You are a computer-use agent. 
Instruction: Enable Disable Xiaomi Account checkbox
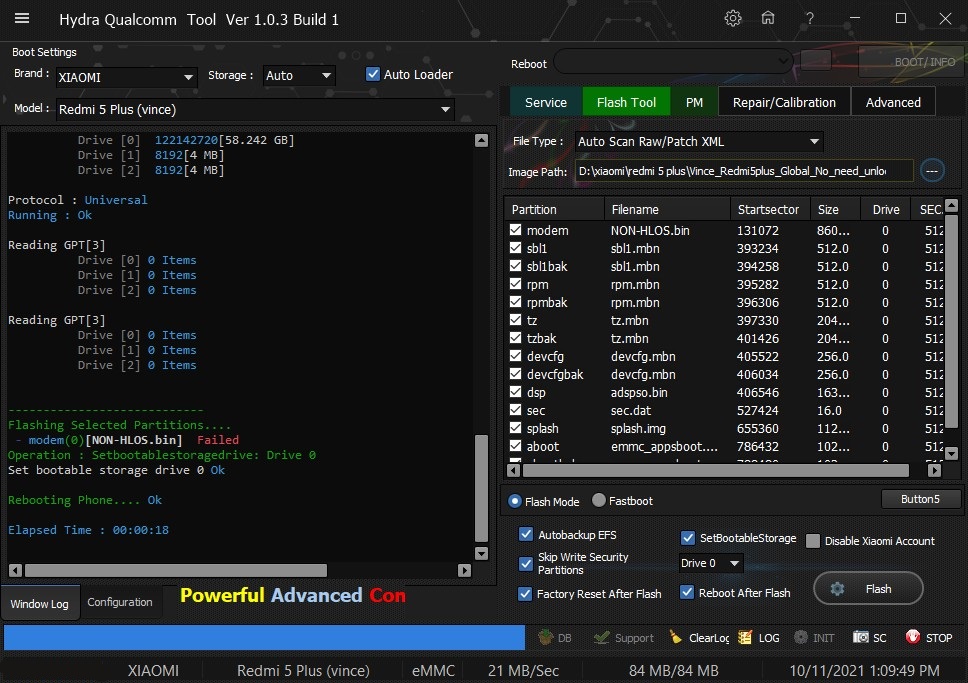coord(813,541)
